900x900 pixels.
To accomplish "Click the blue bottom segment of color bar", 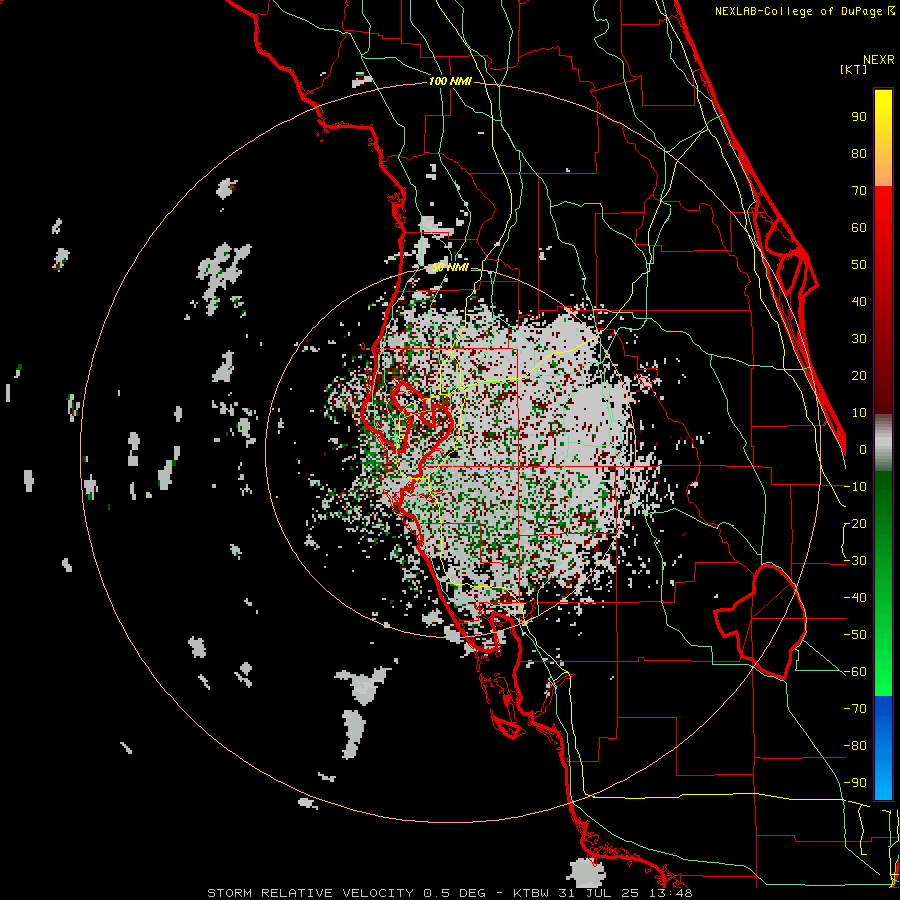I will 883,747.
